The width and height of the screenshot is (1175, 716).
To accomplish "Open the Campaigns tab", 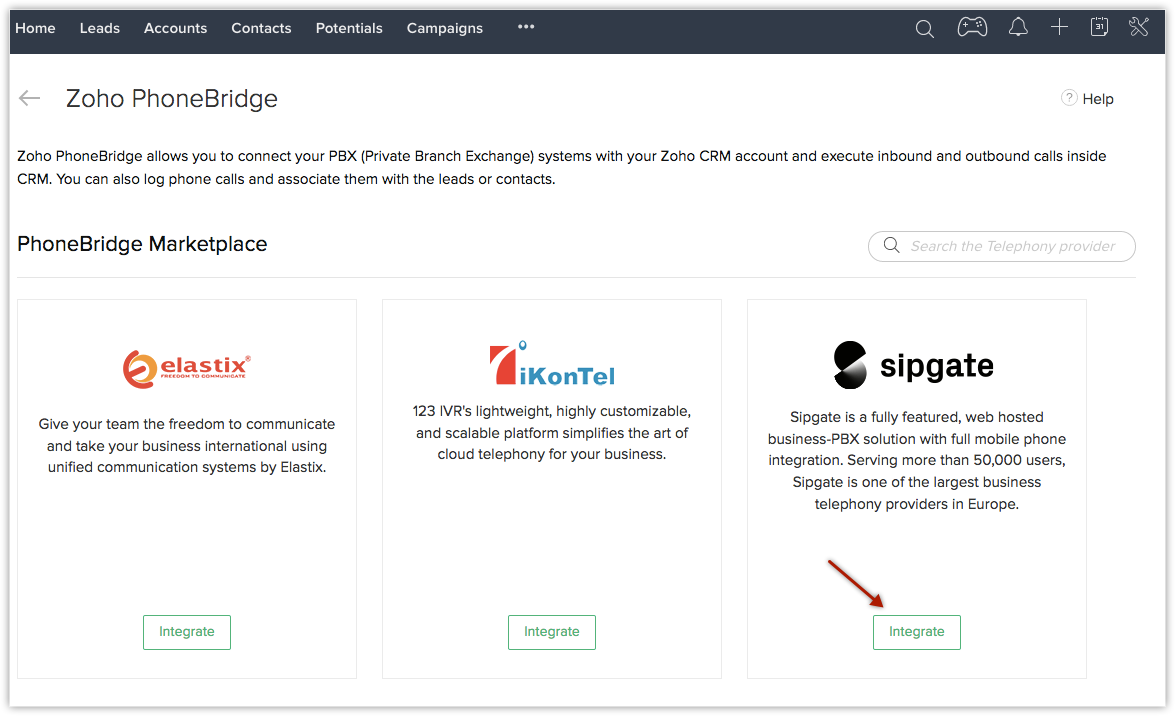I will (444, 28).
